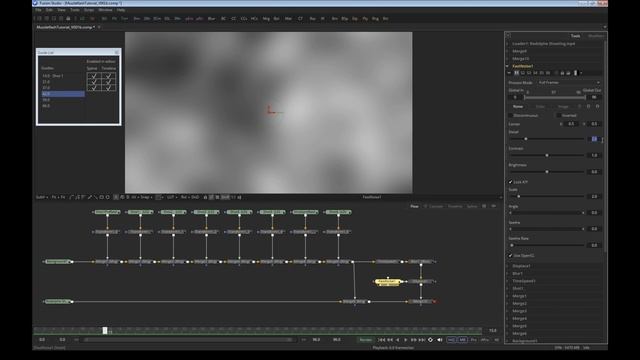The image size is (640, 360).
Task: Click the Detail slider handle
Action: click(x=526, y=139)
